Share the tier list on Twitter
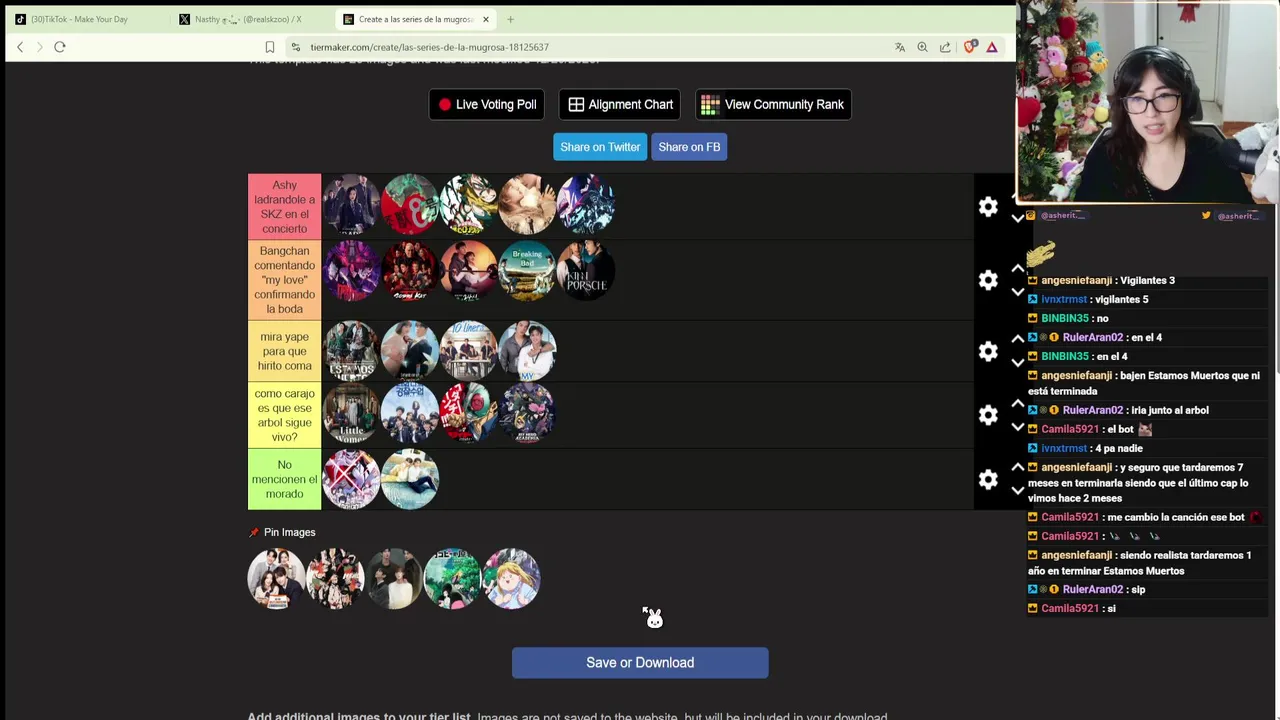 click(600, 147)
